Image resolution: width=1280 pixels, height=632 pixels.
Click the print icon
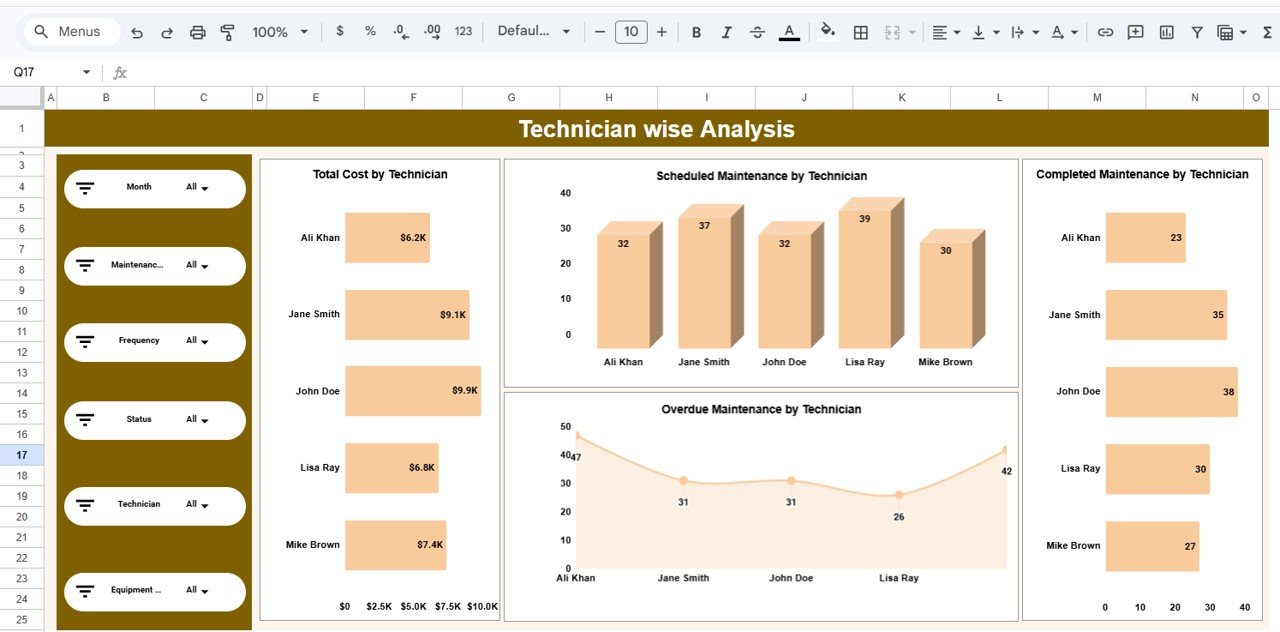pos(197,32)
